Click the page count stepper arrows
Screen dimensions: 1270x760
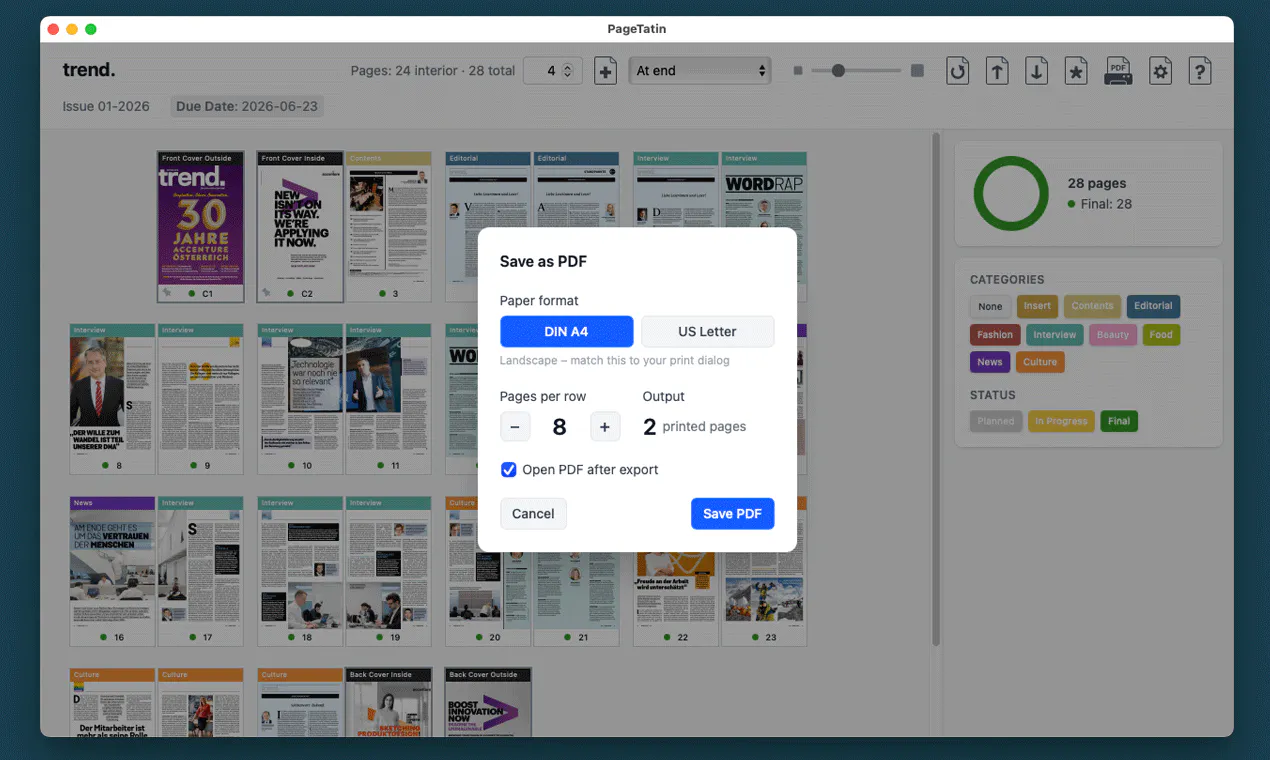[567, 71]
